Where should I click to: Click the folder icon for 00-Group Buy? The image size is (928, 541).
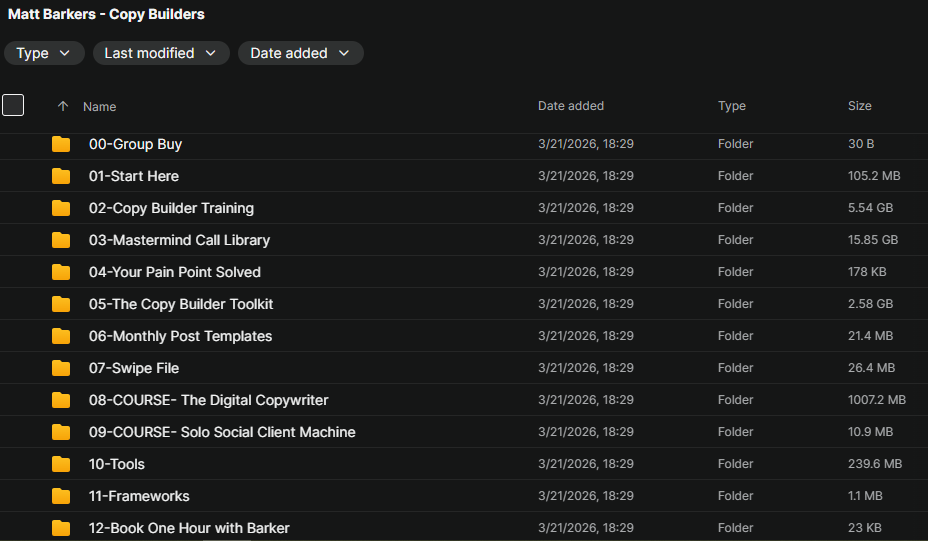coord(61,144)
